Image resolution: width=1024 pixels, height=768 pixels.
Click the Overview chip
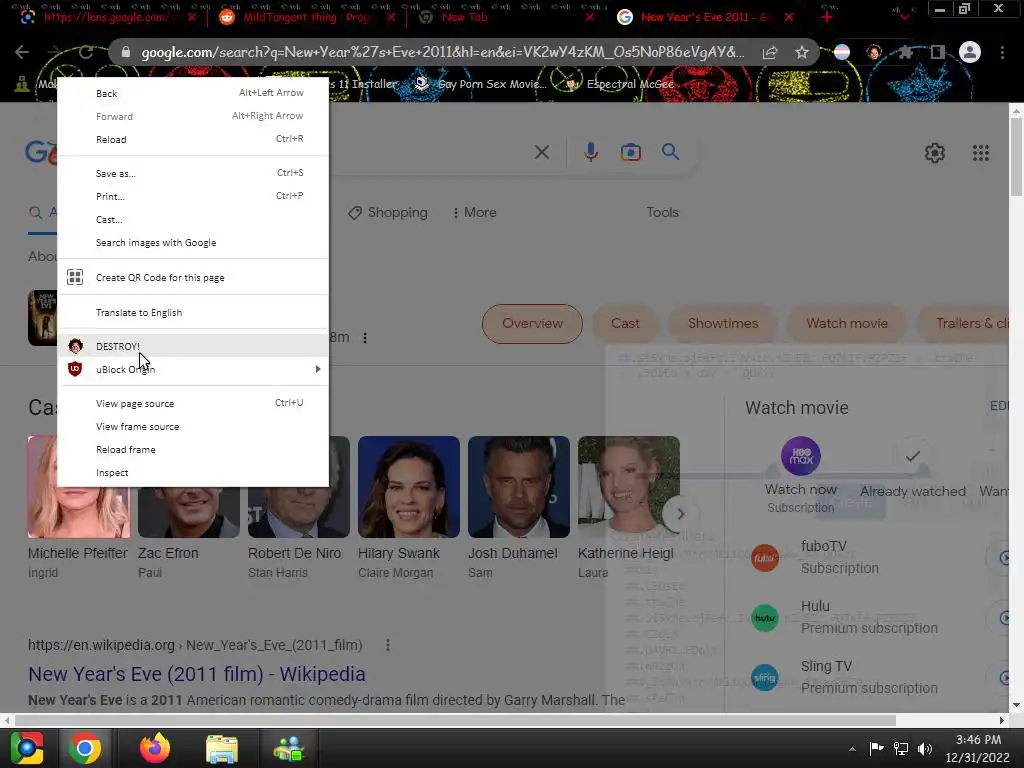click(x=532, y=323)
